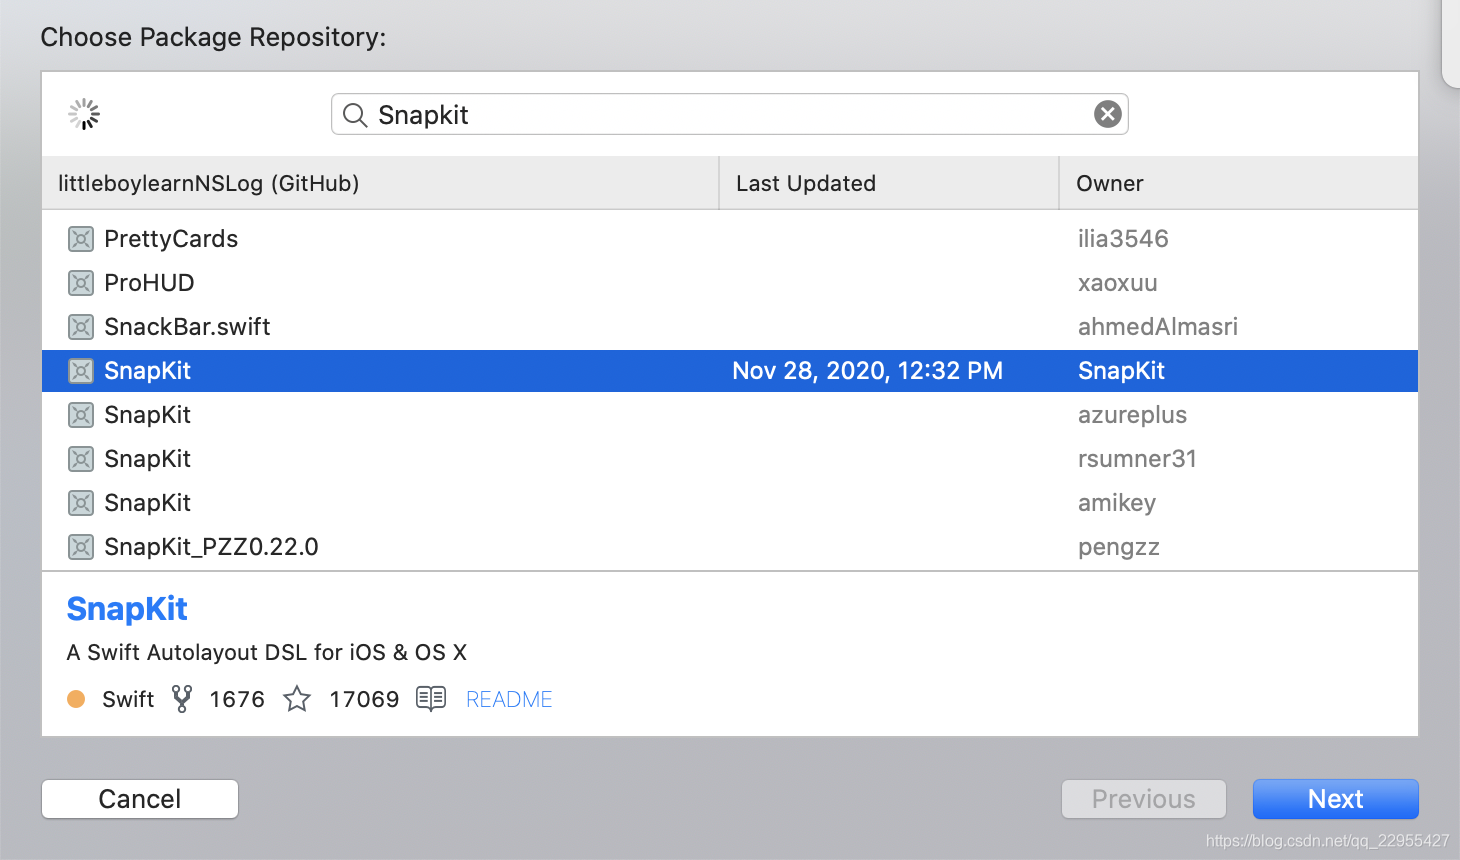The height and width of the screenshot is (860, 1460).
Task: Click the fork count icon
Action: (182, 698)
